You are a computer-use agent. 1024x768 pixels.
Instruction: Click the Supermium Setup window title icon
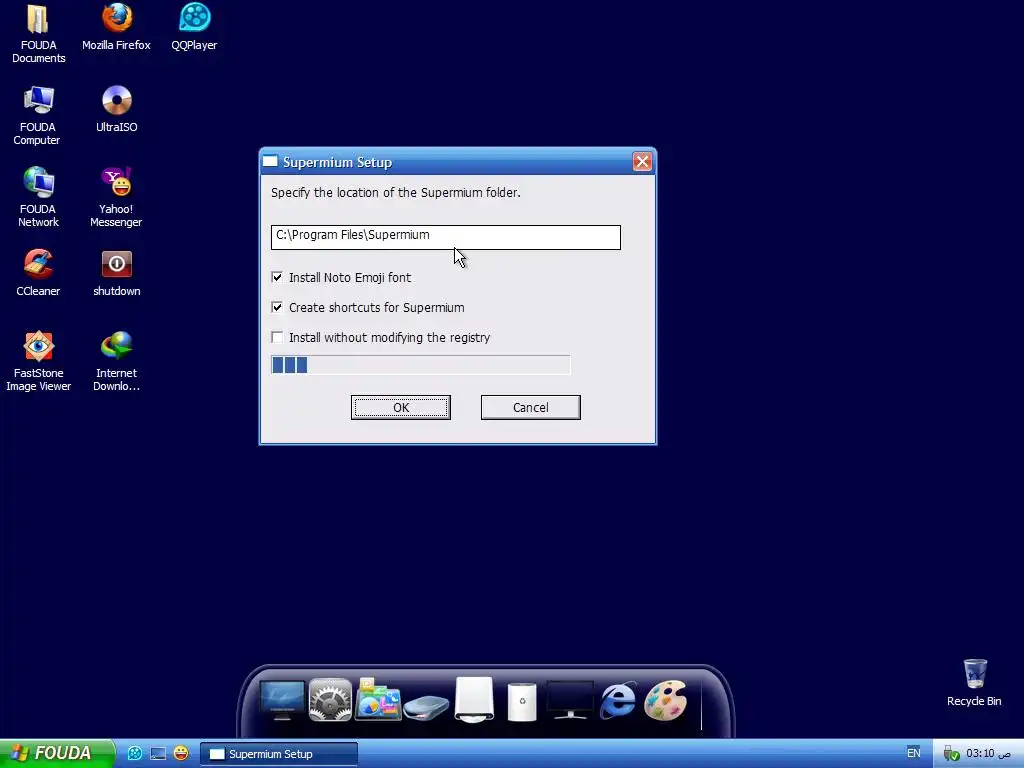tap(270, 161)
